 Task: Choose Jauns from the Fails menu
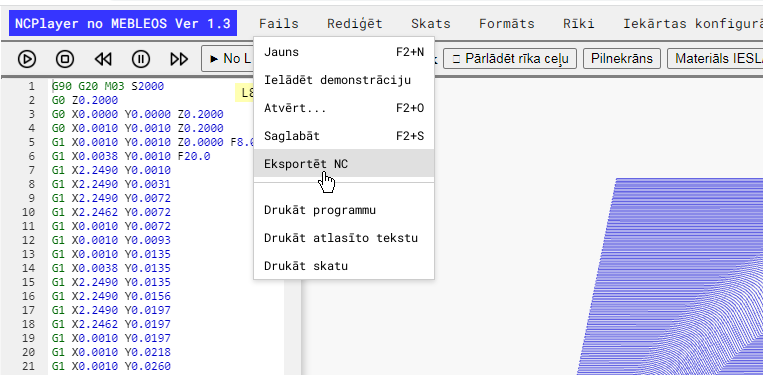coord(344,52)
